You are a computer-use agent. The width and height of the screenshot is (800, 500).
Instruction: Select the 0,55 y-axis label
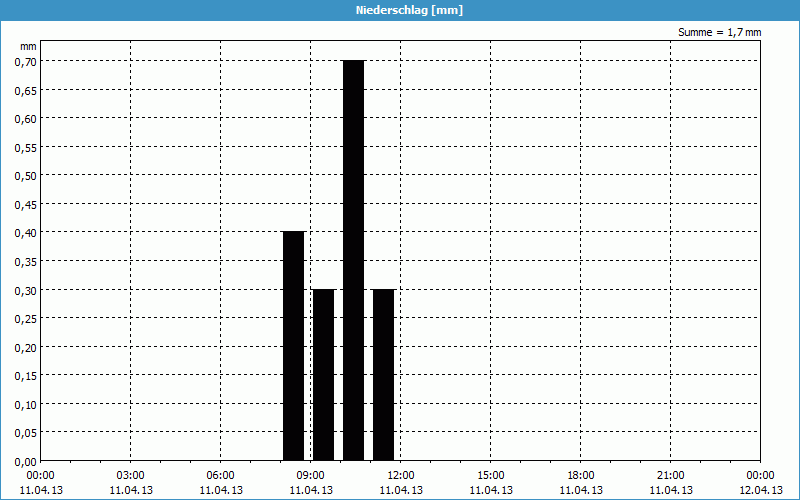click(26, 147)
